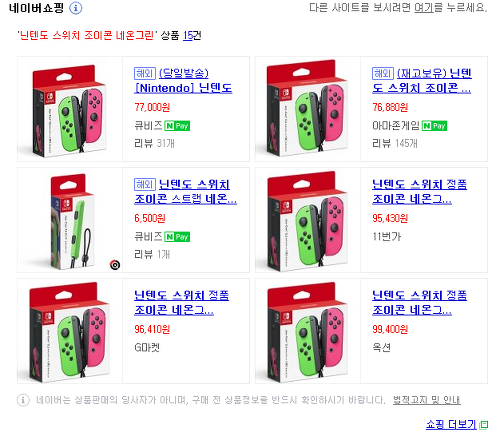Click the info icon beside 네이버쇼핑 heading
Image resolution: width=500 pixels, height=440 pixels.
tap(75, 8)
